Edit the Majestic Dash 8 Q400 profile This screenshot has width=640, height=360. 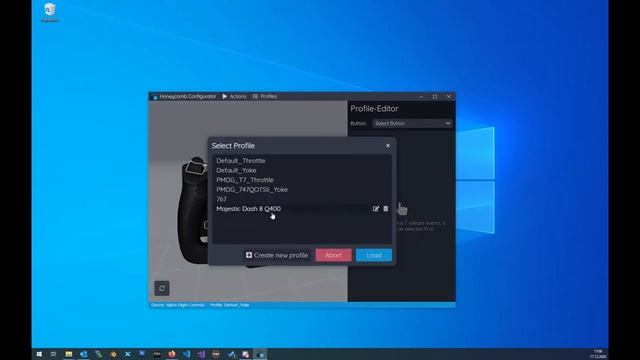point(376,209)
